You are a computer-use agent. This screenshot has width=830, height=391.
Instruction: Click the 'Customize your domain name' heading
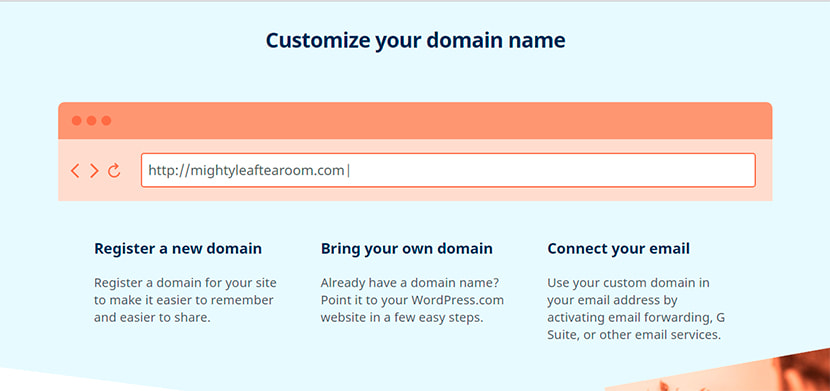pyautogui.click(x=416, y=41)
